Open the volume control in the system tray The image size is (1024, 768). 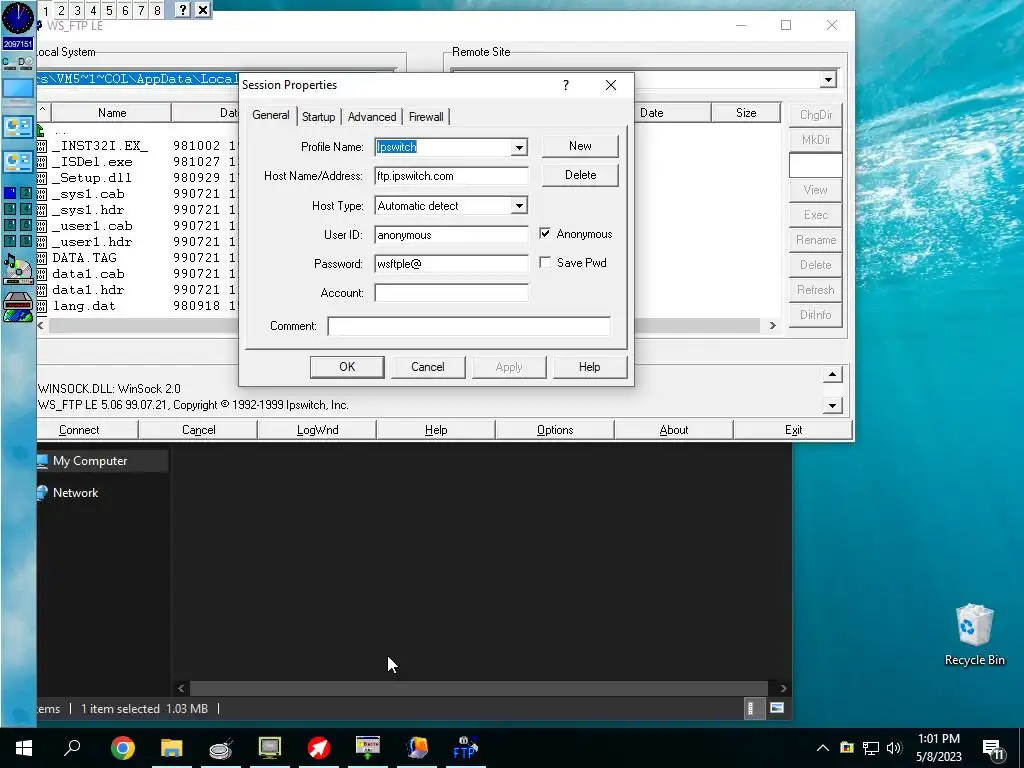tap(894, 748)
